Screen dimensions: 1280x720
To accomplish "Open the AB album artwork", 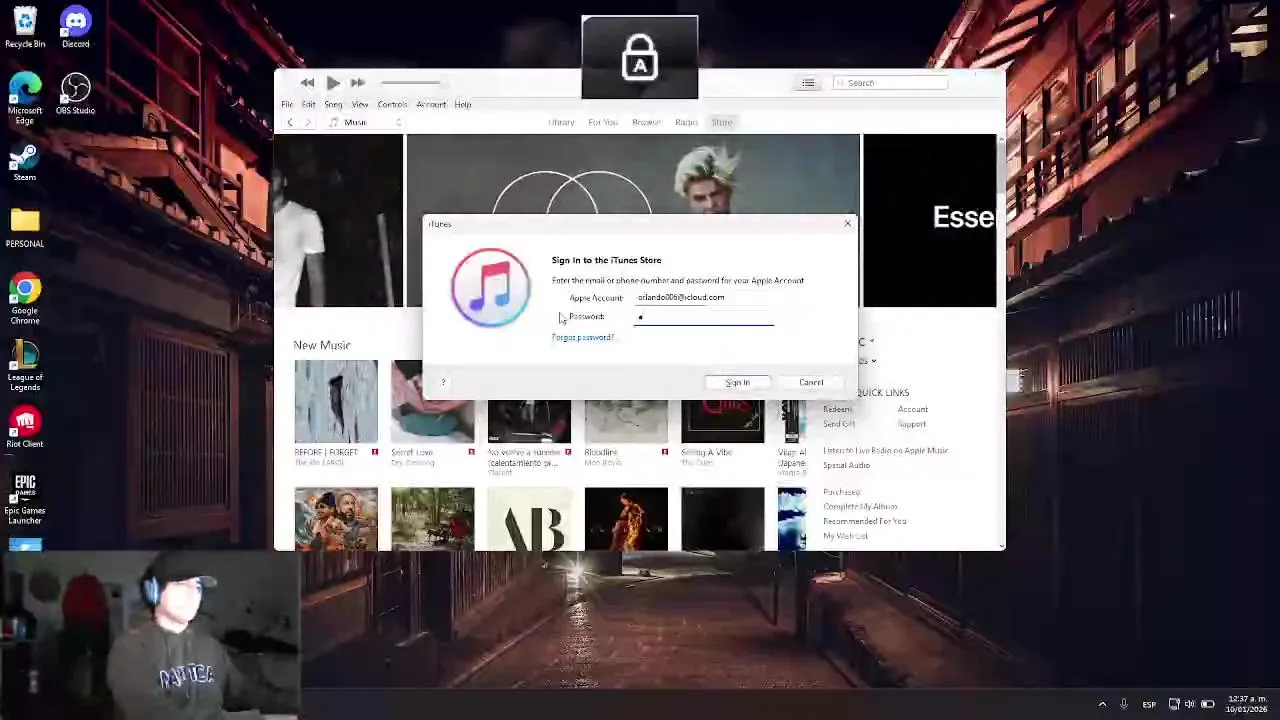I will pos(529,519).
